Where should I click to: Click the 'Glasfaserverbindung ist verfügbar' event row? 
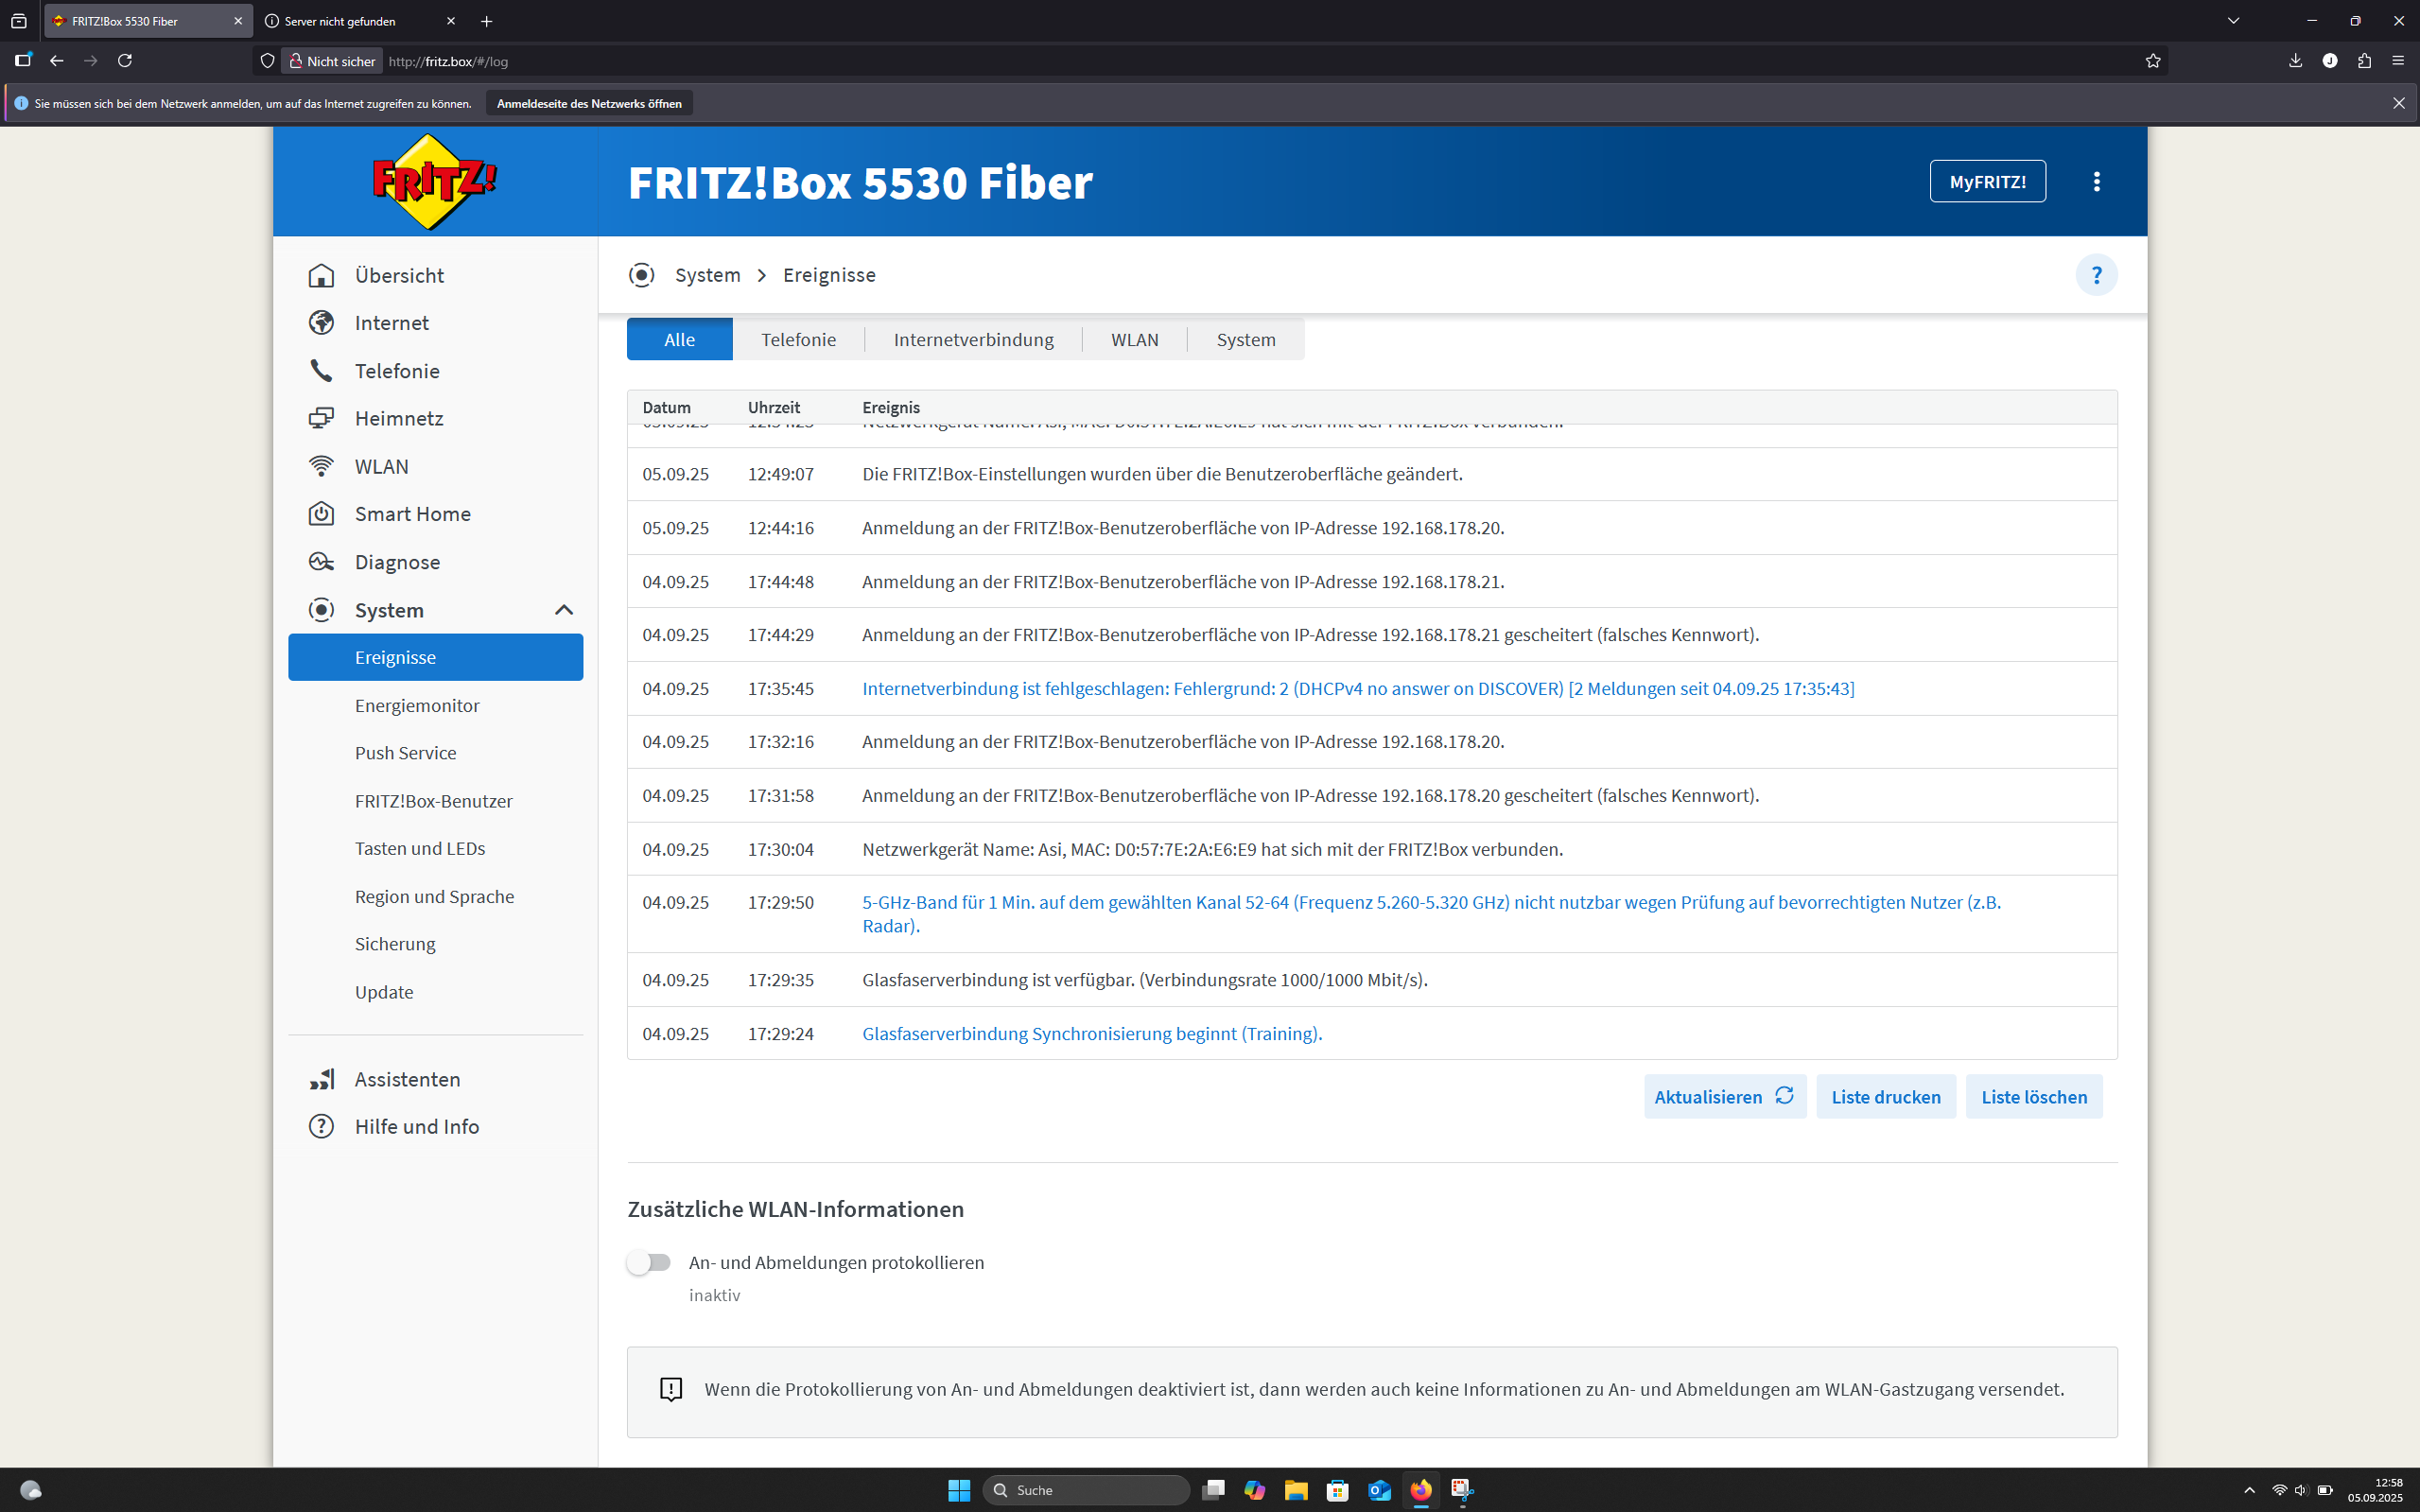click(1372, 980)
